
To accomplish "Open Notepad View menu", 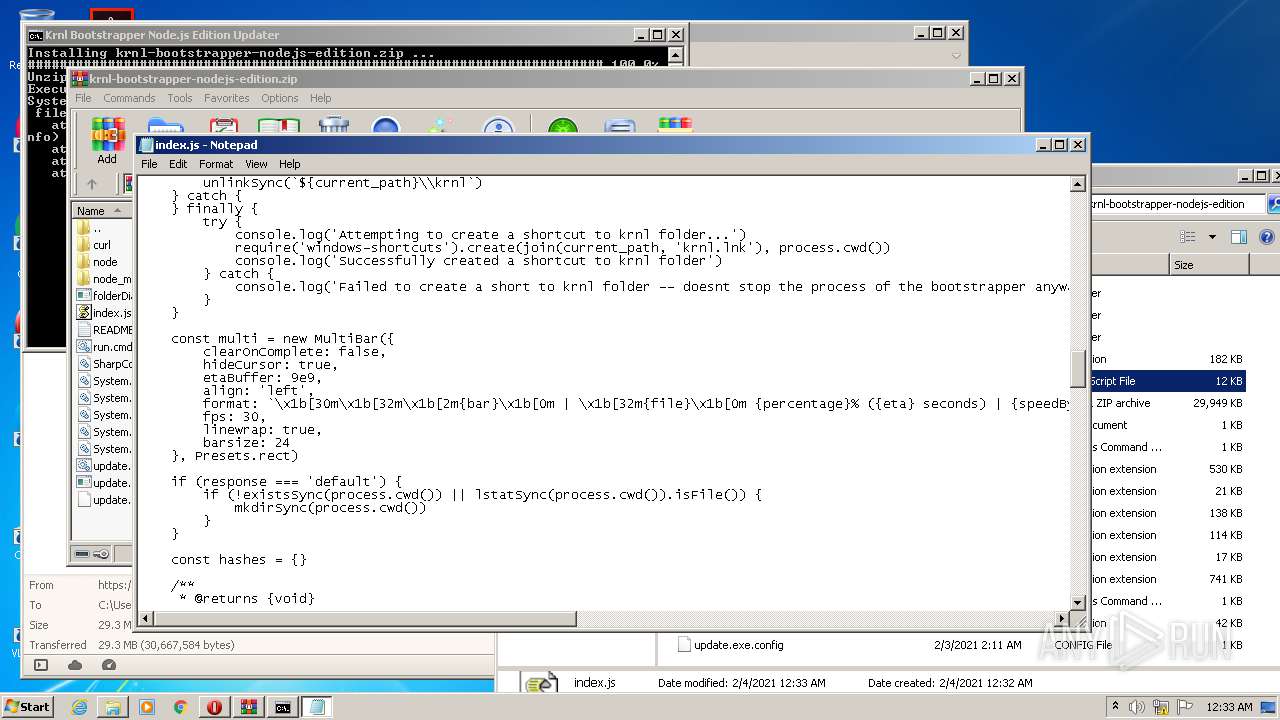I will [x=256, y=164].
